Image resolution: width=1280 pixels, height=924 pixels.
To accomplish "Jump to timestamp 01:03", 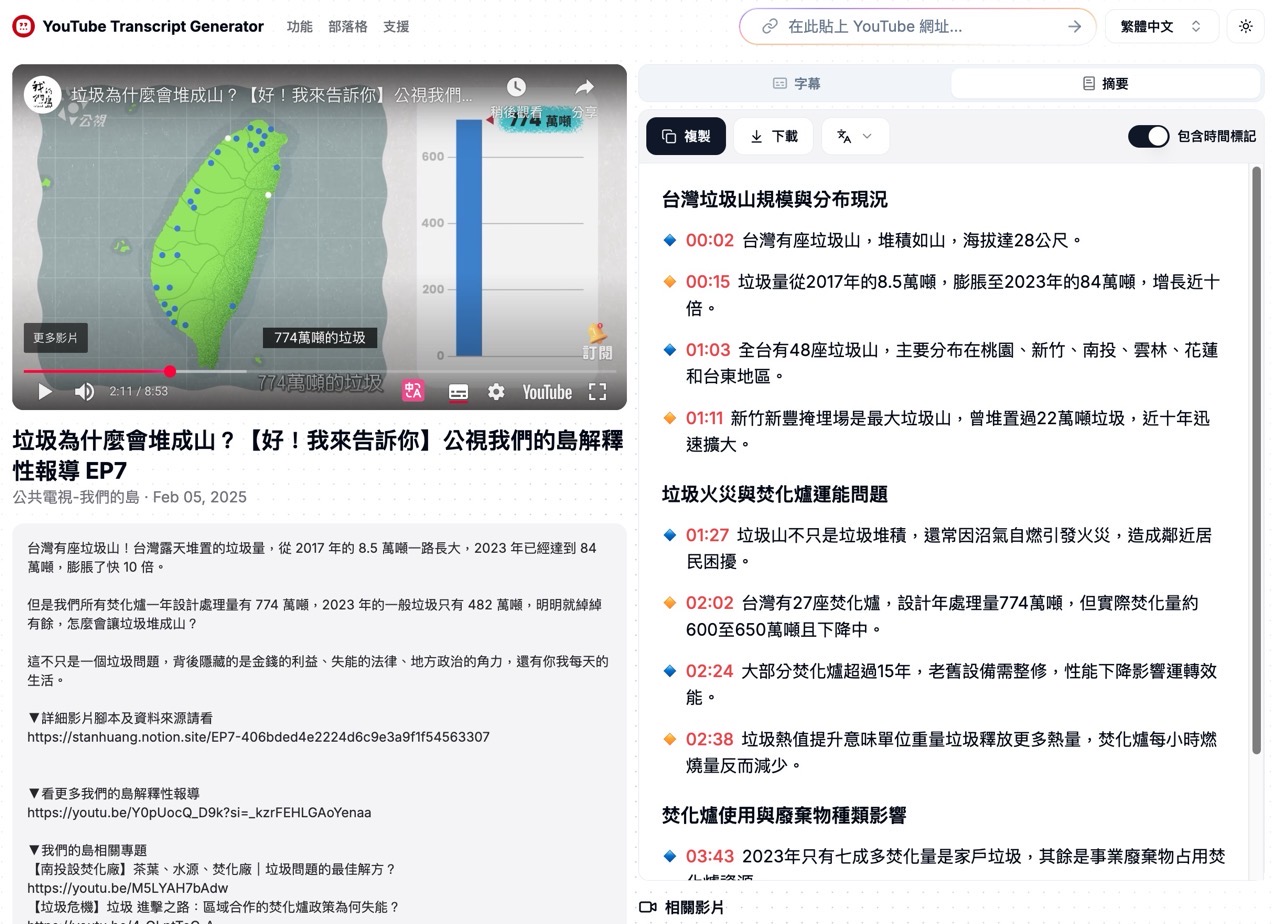I will (x=708, y=350).
